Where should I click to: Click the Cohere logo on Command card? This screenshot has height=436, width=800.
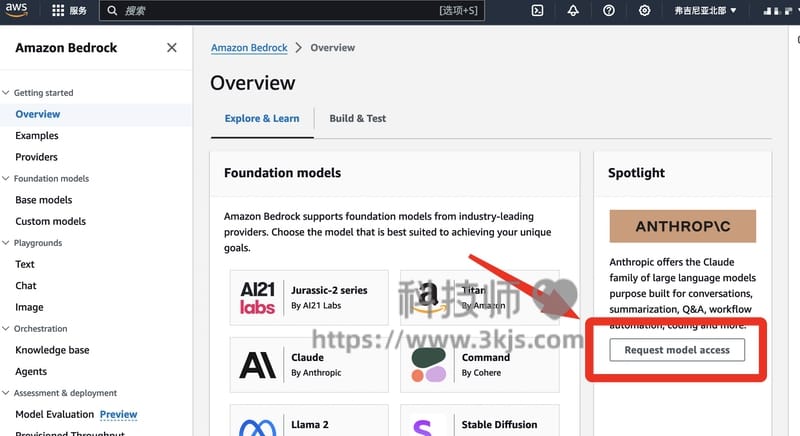click(x=429, y=365)
